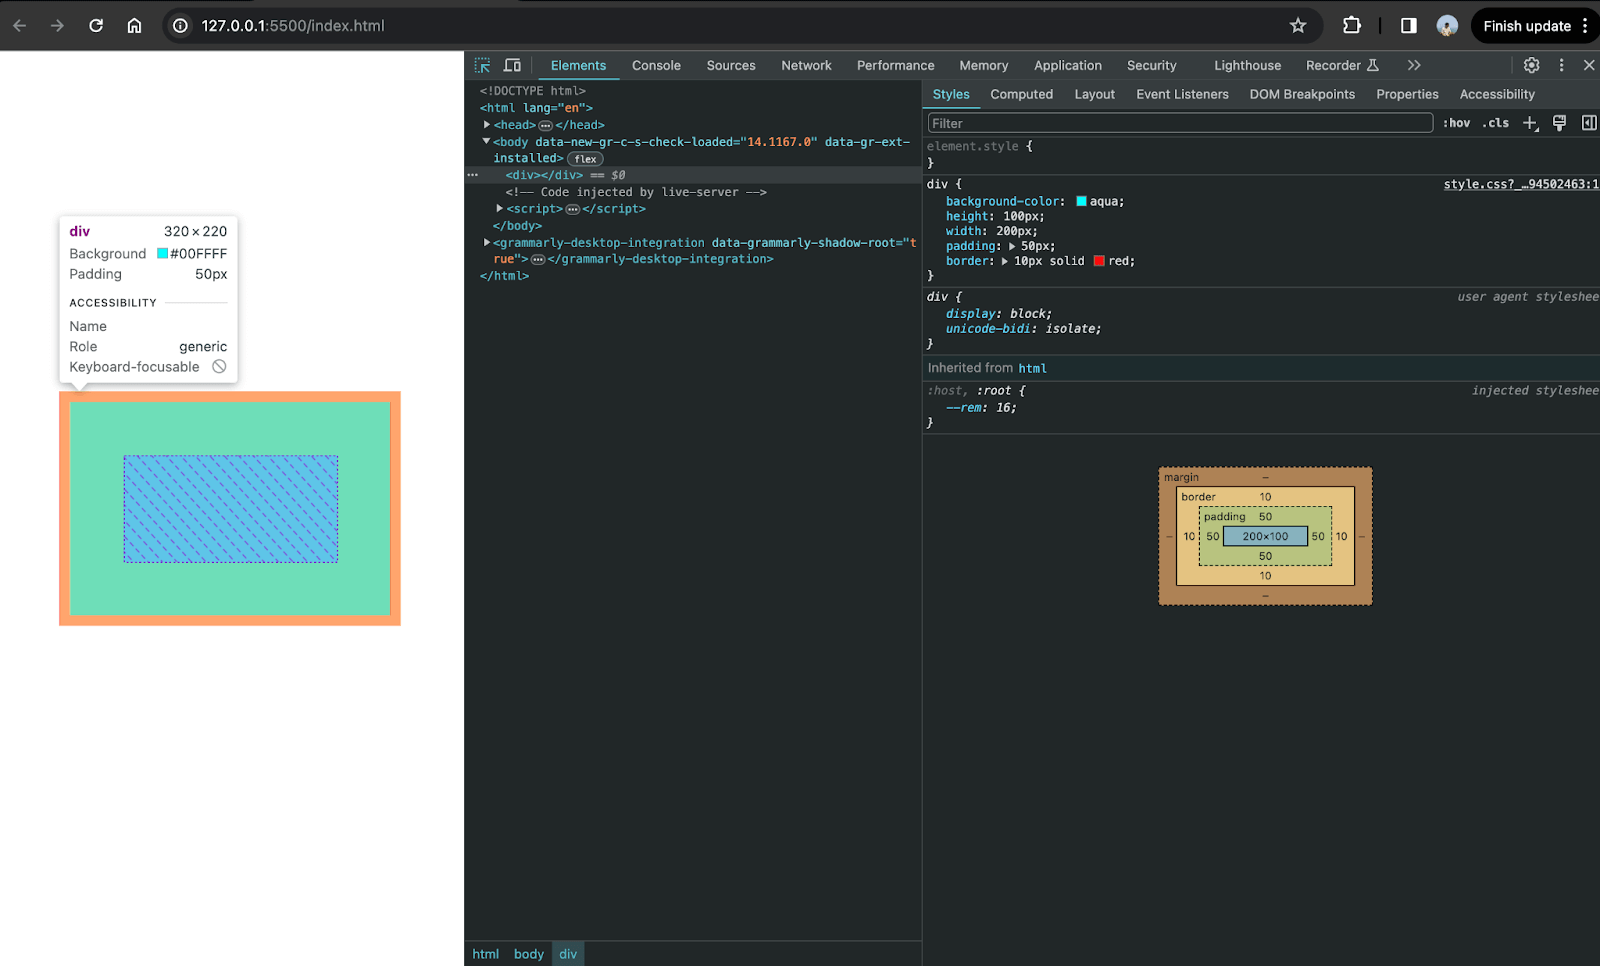Expand the head element node
This screenshot has width=1600, height=966.
click(487, 125)
